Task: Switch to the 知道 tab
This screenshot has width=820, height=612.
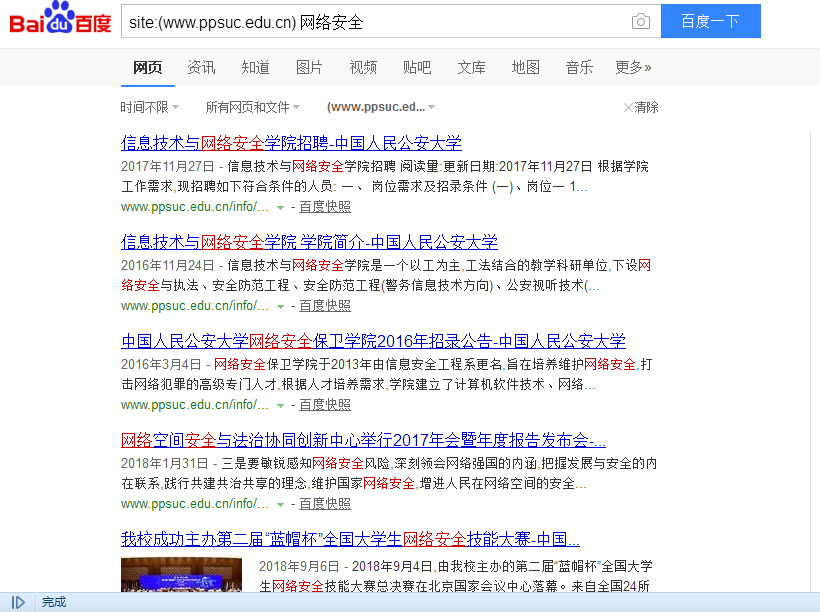Action: [x=255, y=67]
